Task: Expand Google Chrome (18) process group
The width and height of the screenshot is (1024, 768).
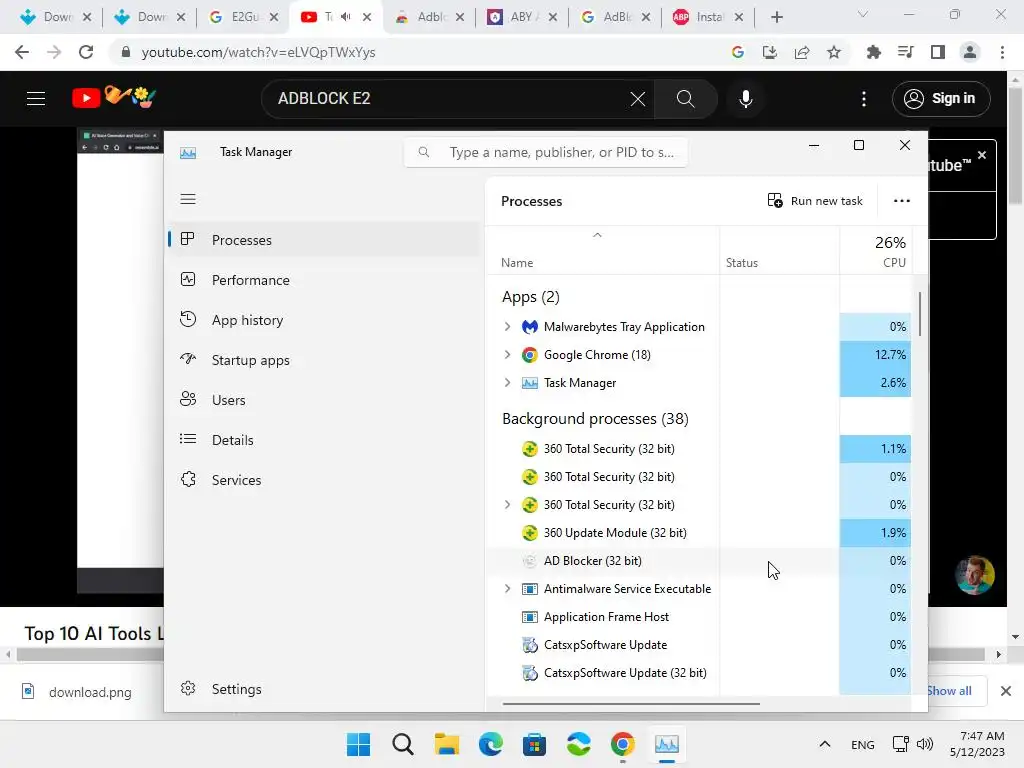Action: [x=507, y=355]
